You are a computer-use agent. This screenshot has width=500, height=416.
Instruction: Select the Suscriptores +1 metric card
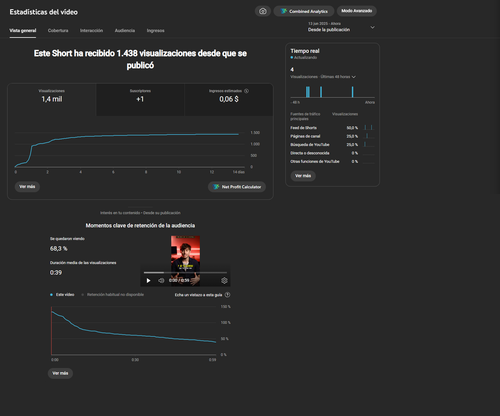pos(140,99)
